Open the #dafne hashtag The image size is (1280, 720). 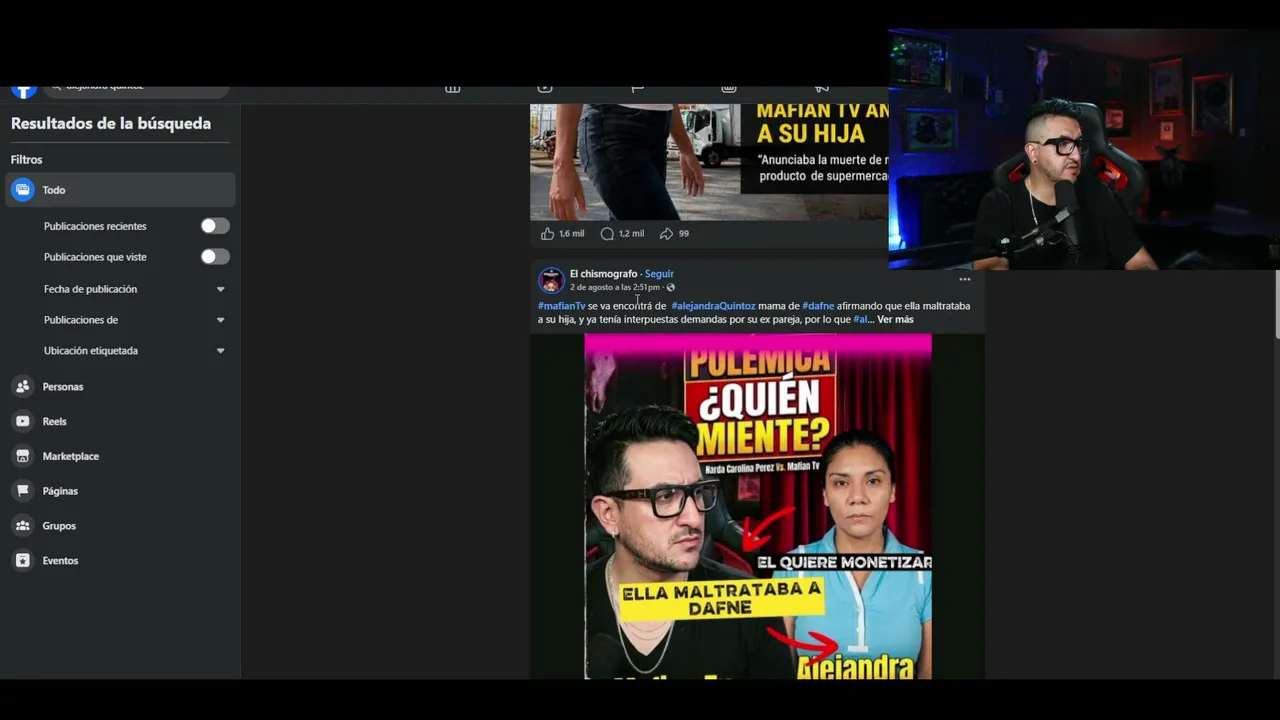818,306
